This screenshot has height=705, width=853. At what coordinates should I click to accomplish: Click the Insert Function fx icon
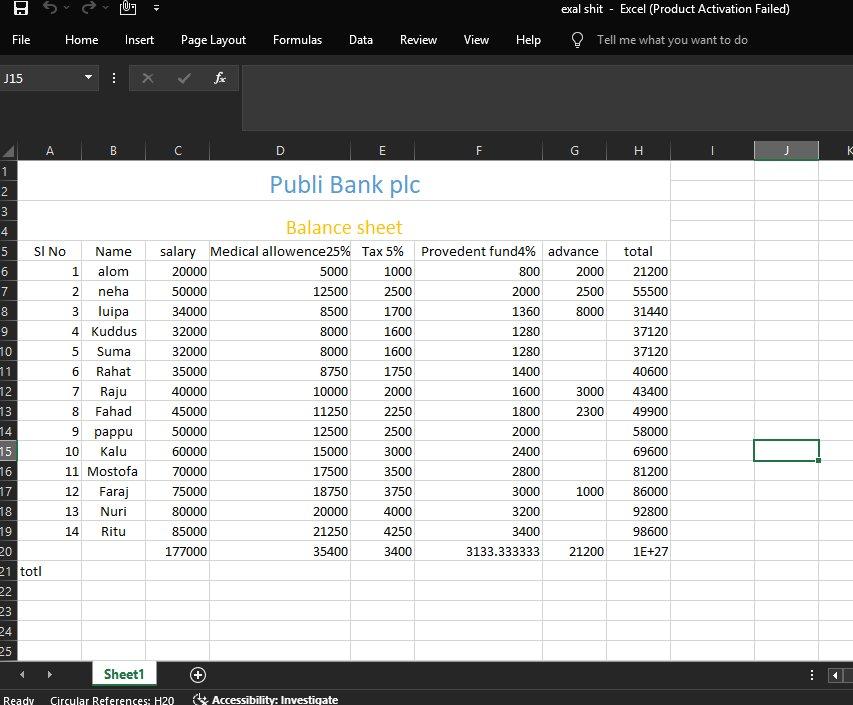219,78
